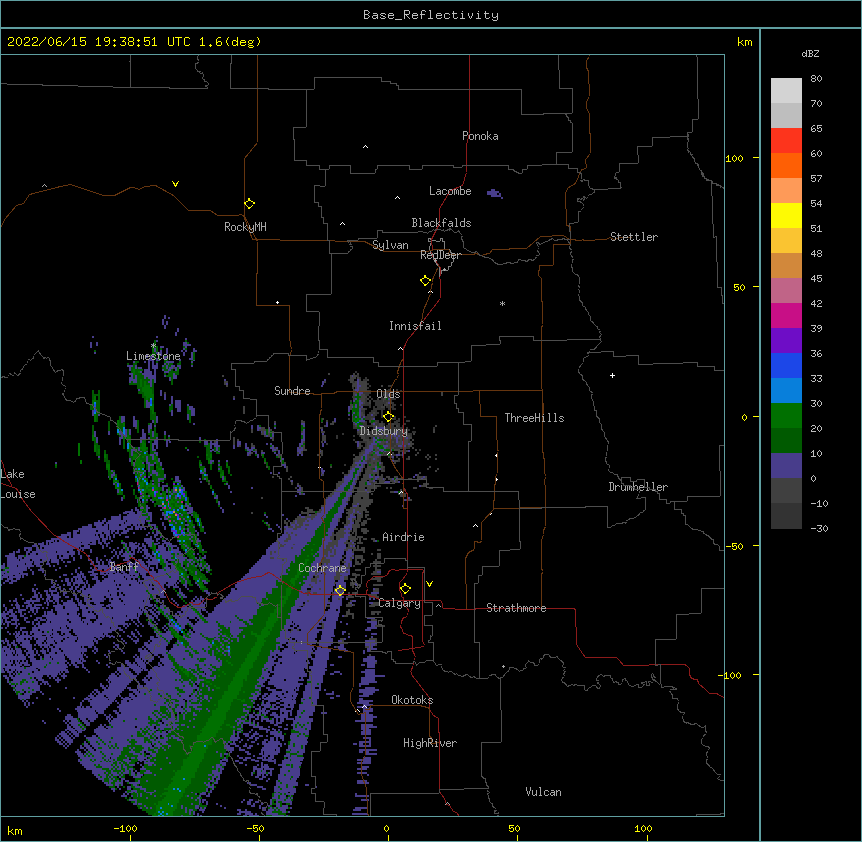The image size is (862, 842).
Task: Click the Drumheller city label
Action: (x=638, y=487)
